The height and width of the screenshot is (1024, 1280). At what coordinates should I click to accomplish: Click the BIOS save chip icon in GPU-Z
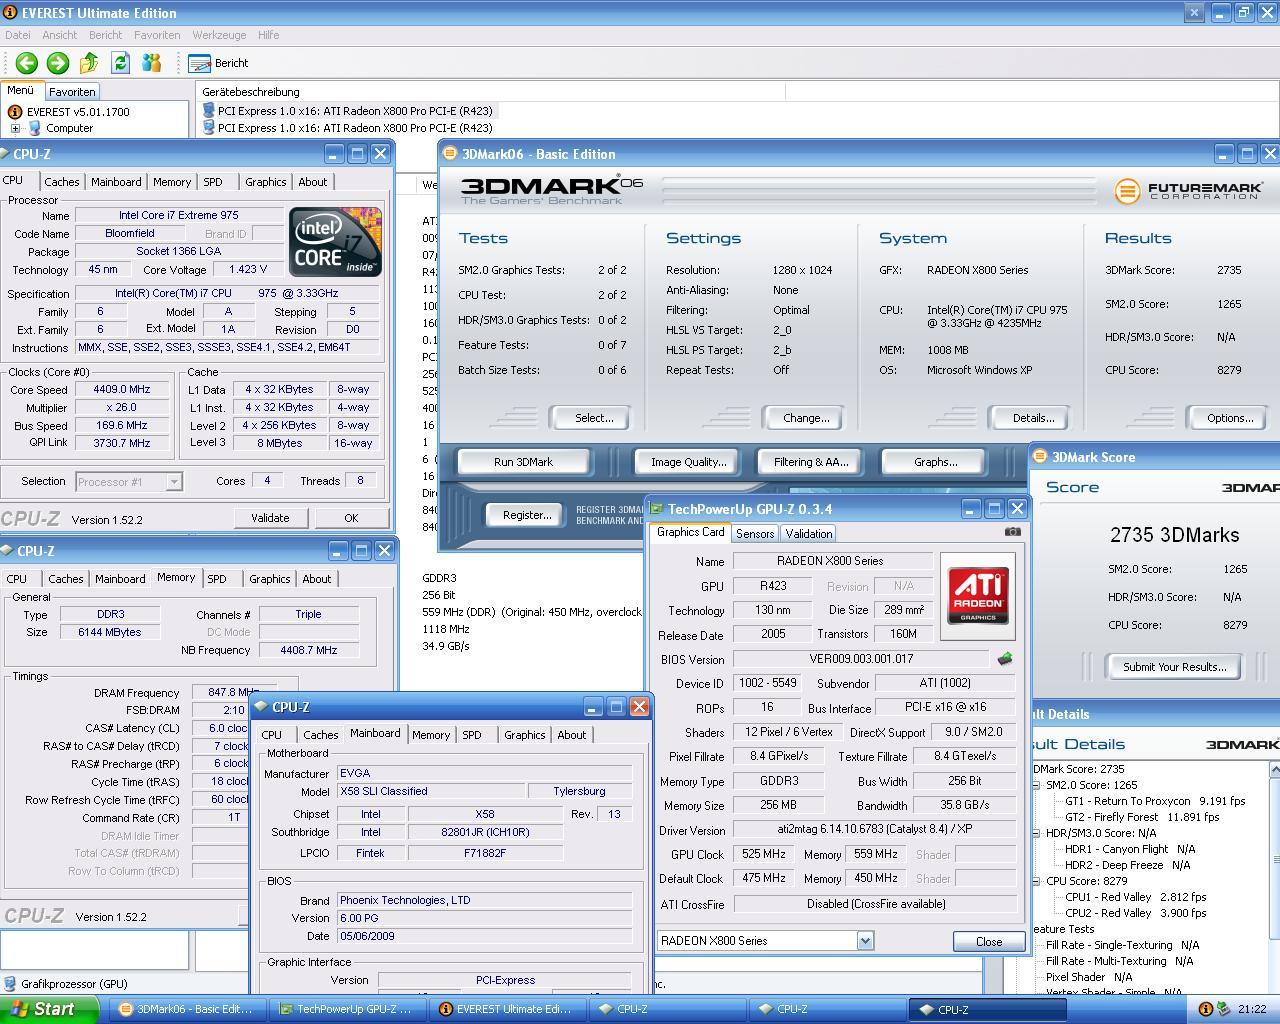[x=1004, y=659]
